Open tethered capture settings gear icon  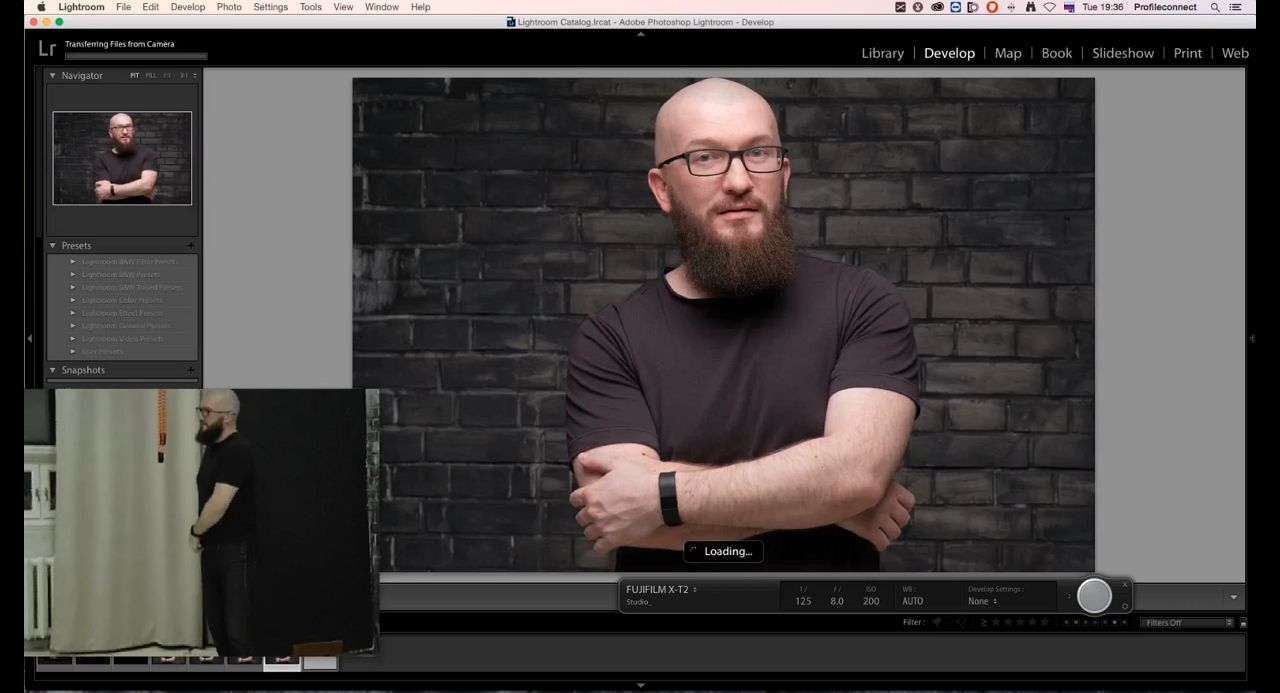[1125, 606]
